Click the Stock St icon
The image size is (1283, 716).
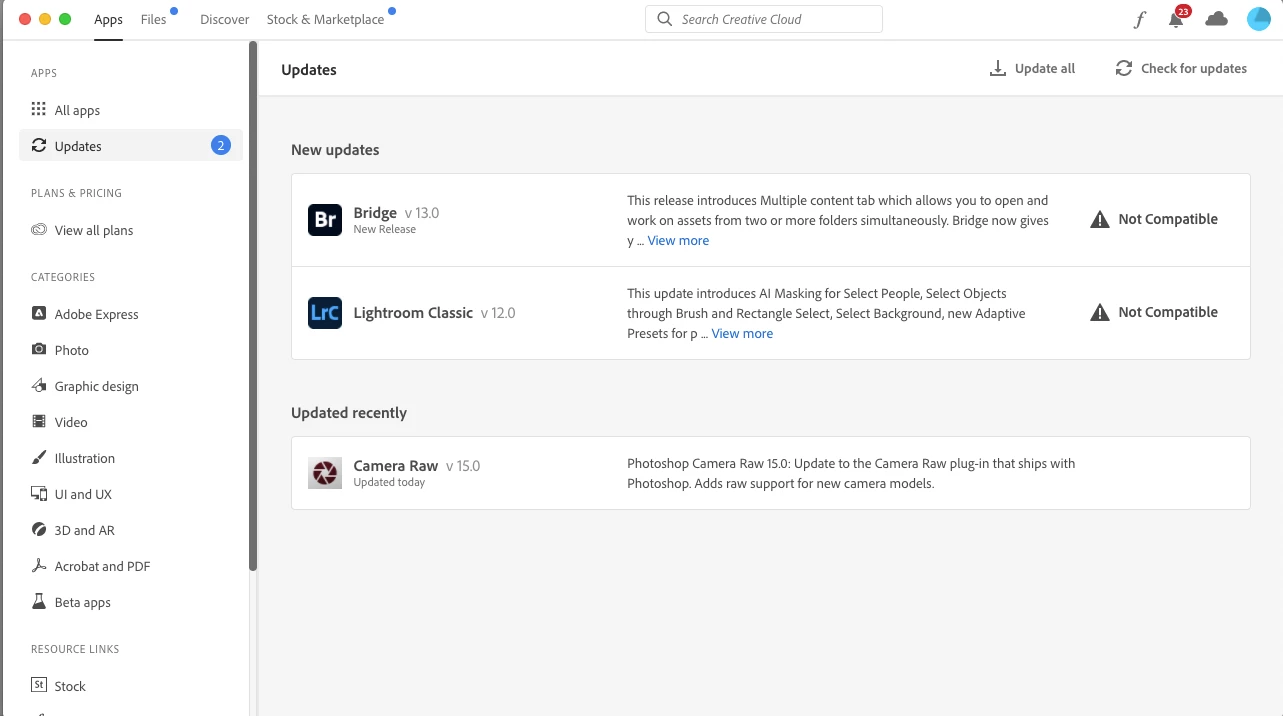point(39,686)
